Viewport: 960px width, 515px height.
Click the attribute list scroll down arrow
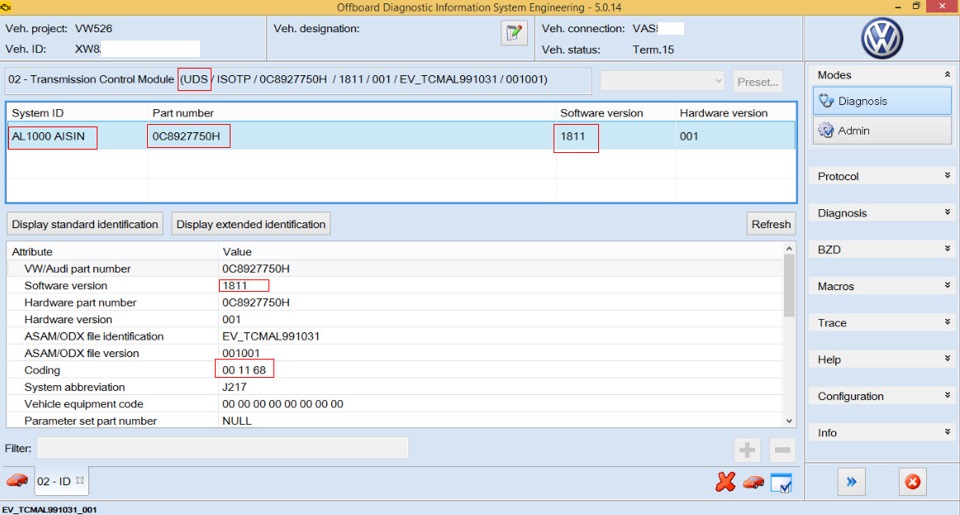click(789, 421)
